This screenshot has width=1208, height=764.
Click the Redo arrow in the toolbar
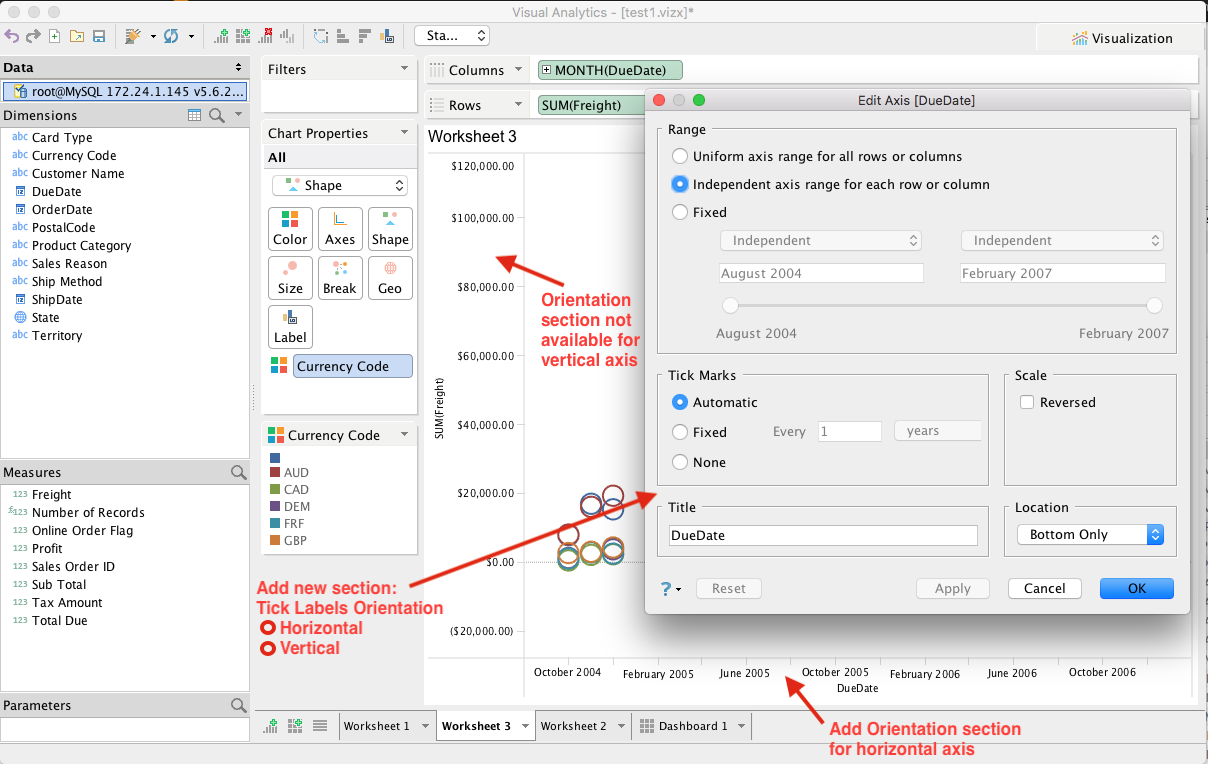[x=33, y=36]
